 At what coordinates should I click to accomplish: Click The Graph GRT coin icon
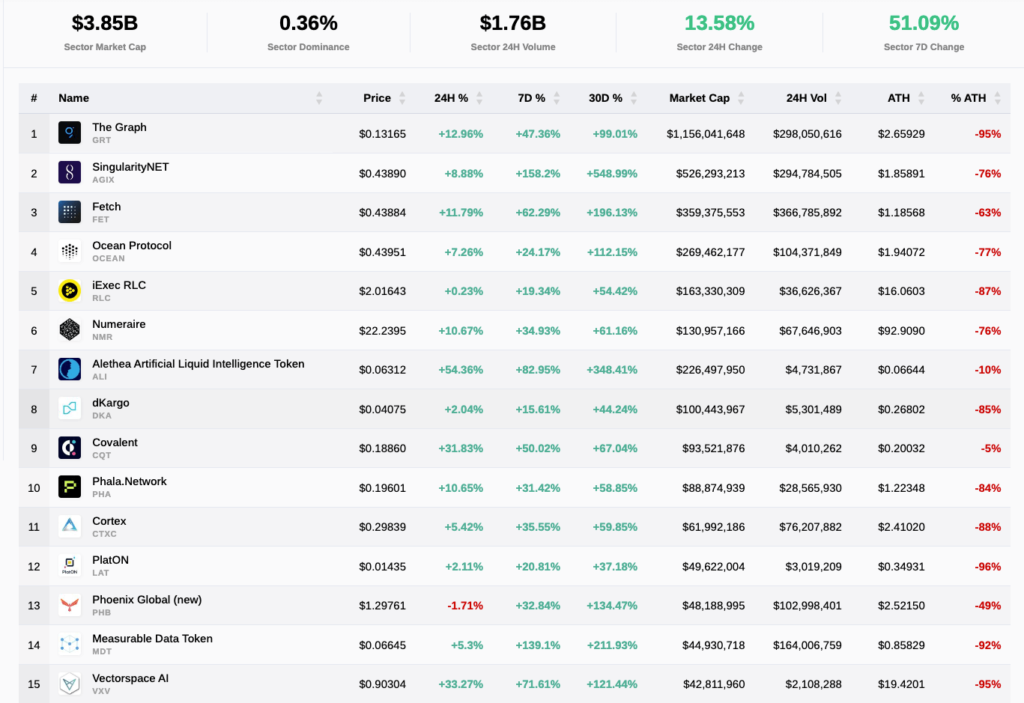click(x=69, y=133)
